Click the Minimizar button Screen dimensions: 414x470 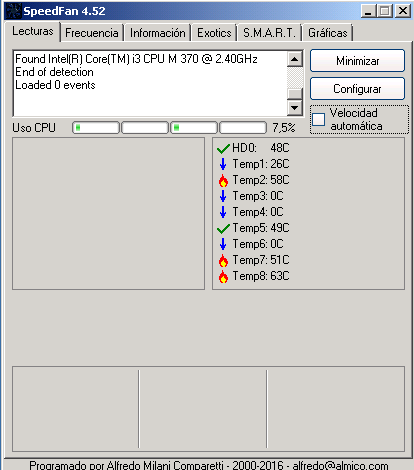(x=357, y=61)
